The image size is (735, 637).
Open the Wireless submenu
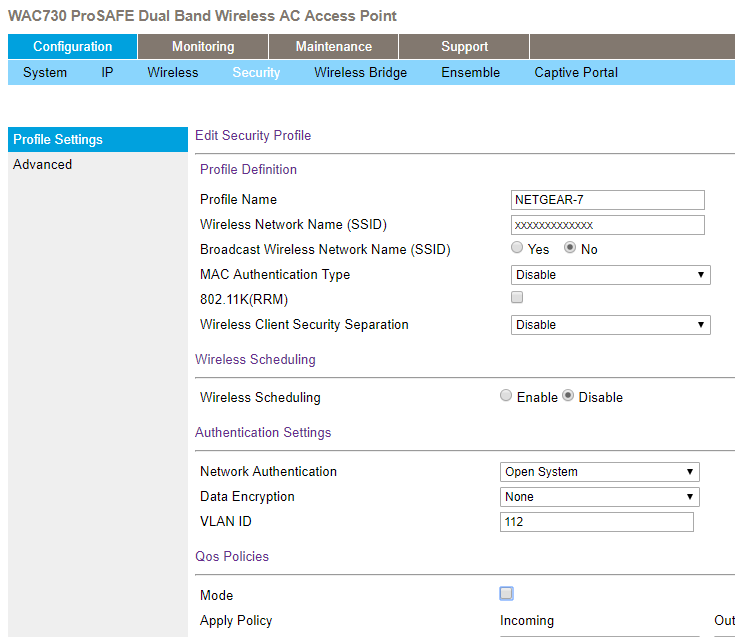[173, 73]
